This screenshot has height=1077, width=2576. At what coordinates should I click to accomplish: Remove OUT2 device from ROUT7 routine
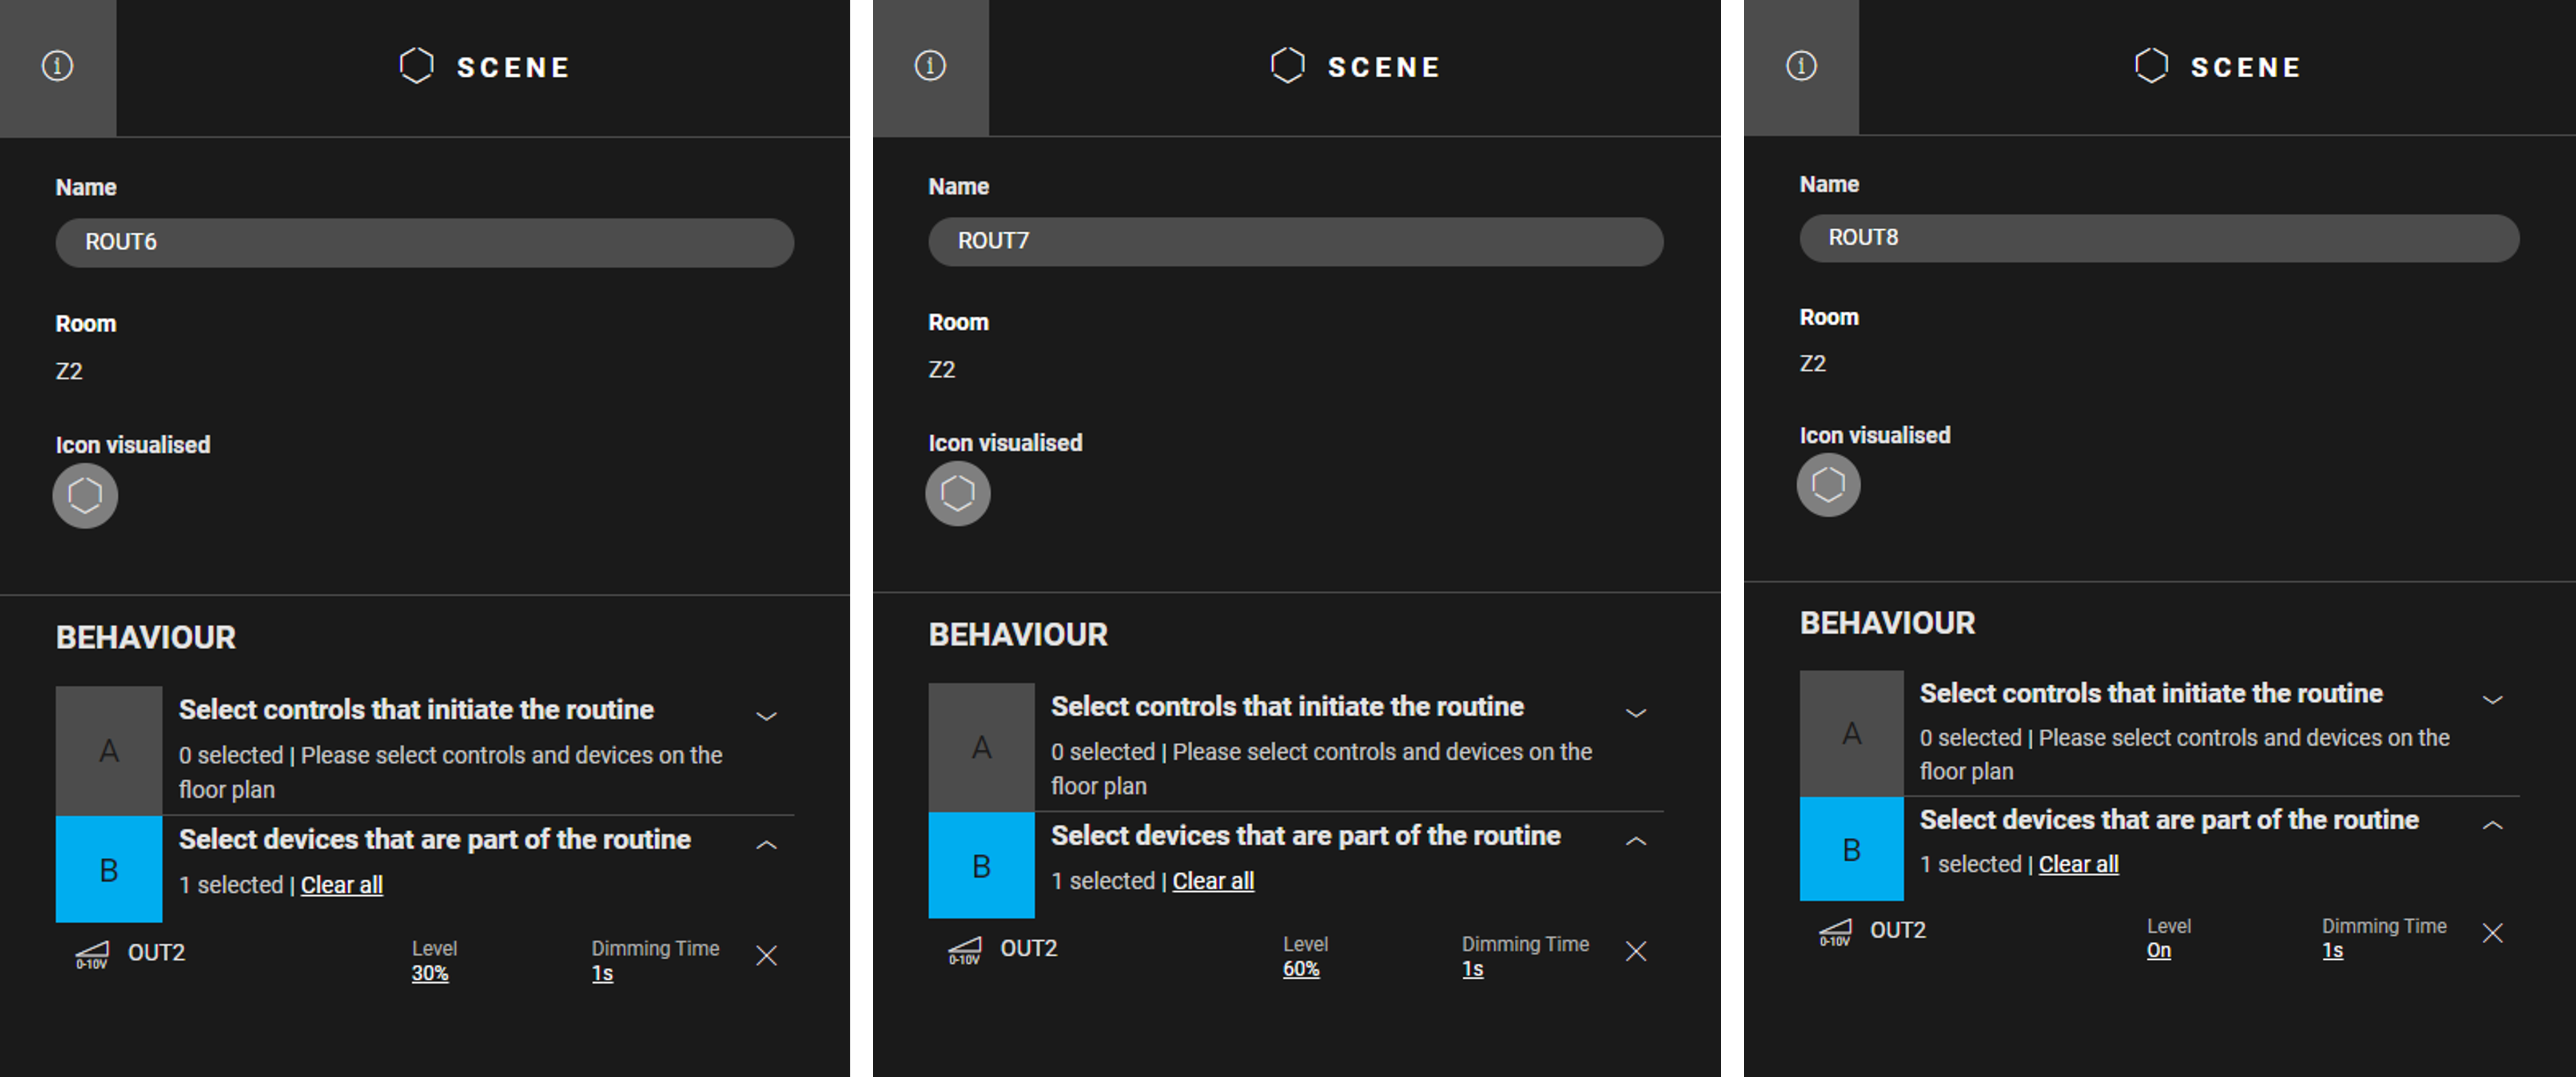(x=1636, y=951)
